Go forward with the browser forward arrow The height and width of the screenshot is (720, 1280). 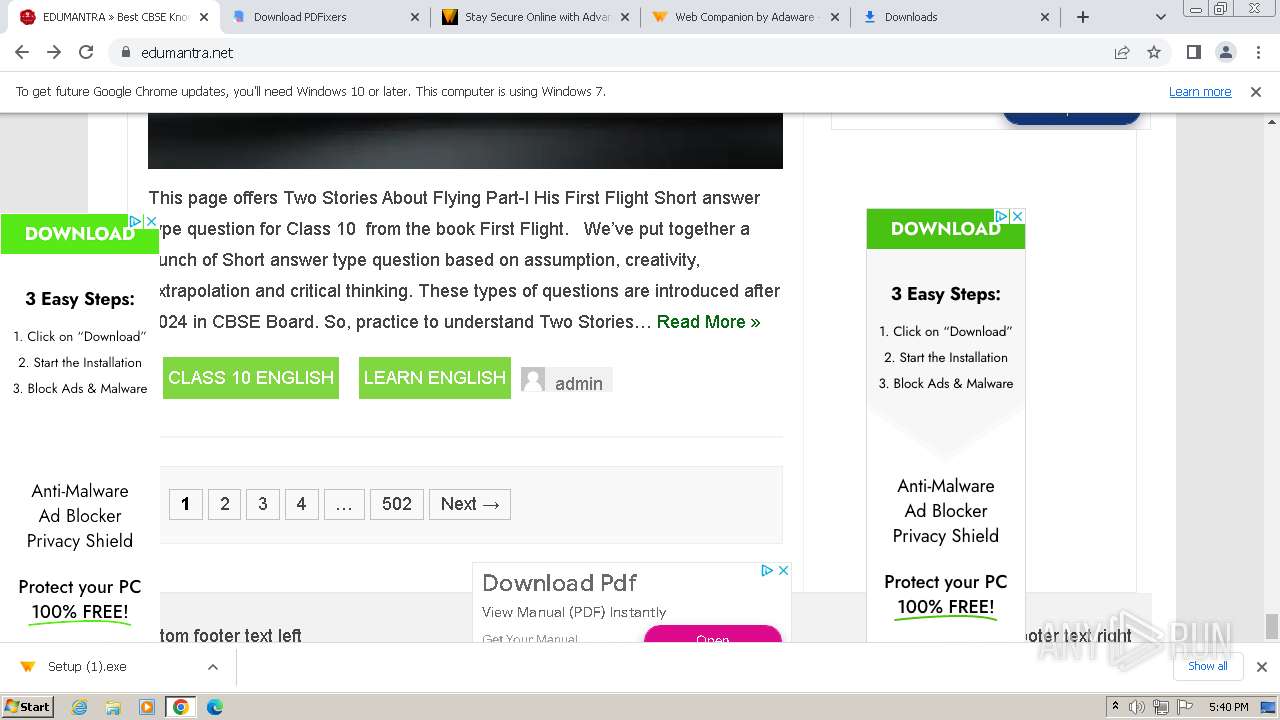[54, 52]
